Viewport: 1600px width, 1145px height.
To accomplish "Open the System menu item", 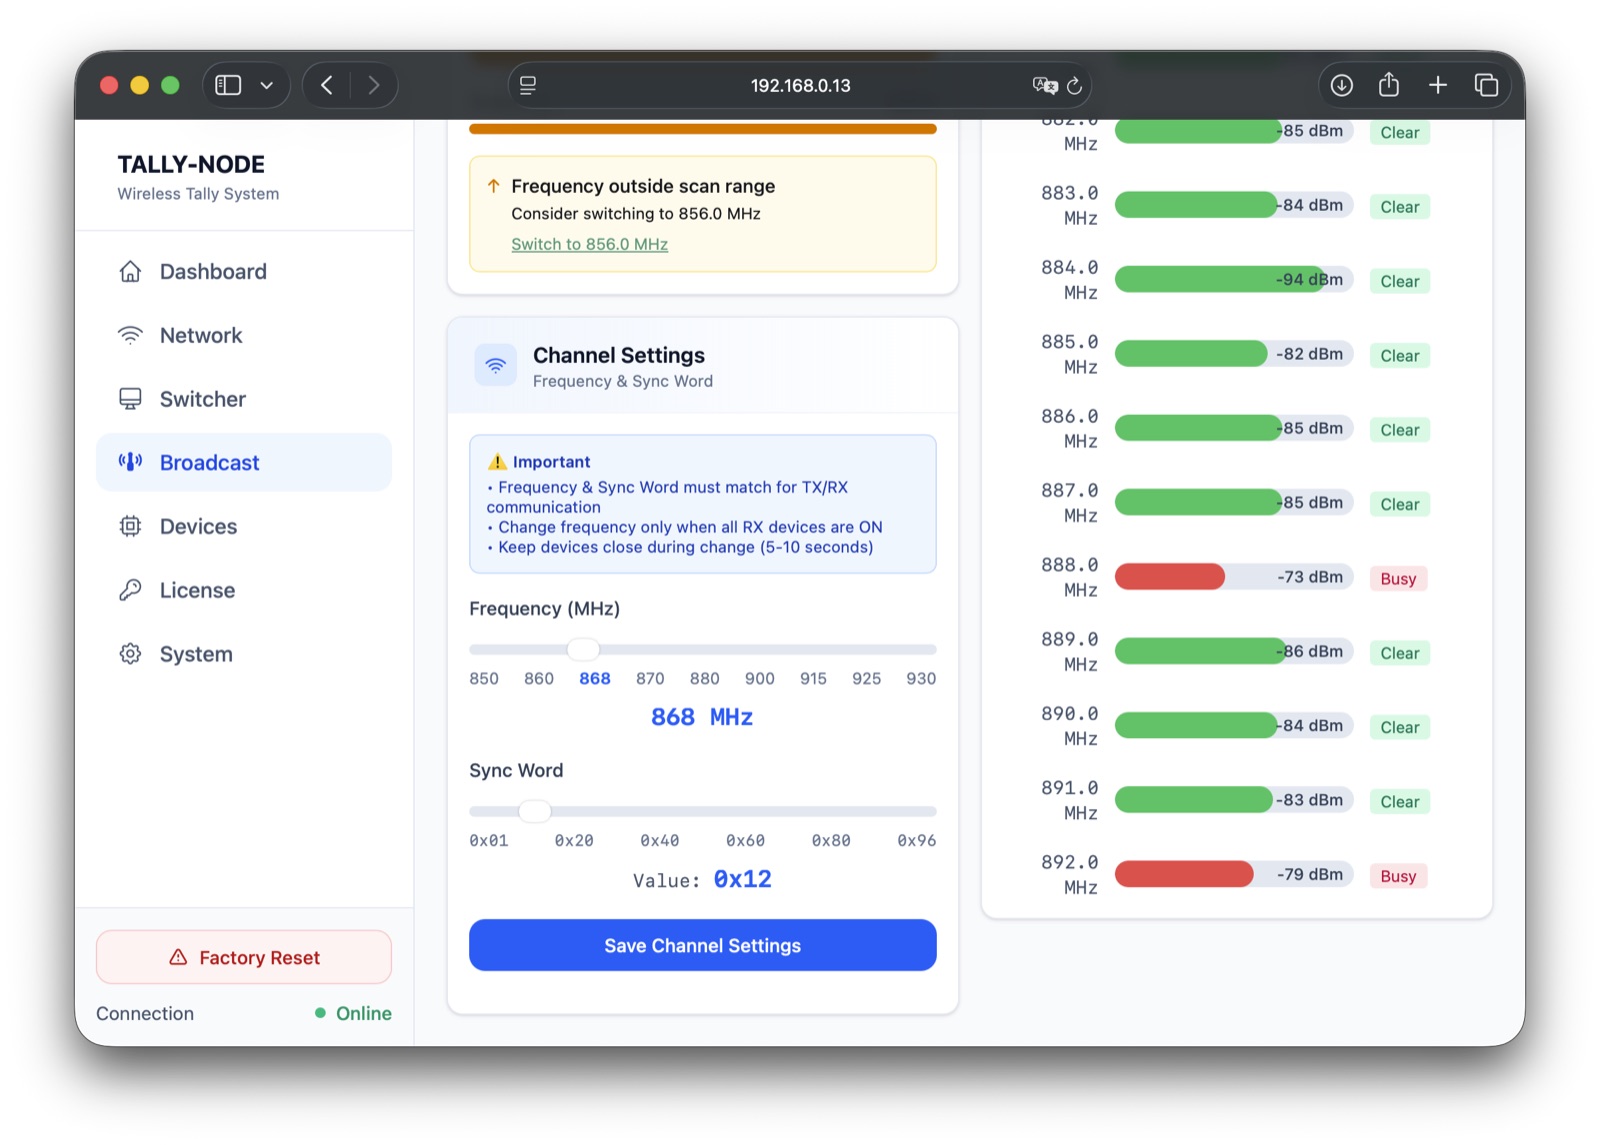I will point(244,654).
